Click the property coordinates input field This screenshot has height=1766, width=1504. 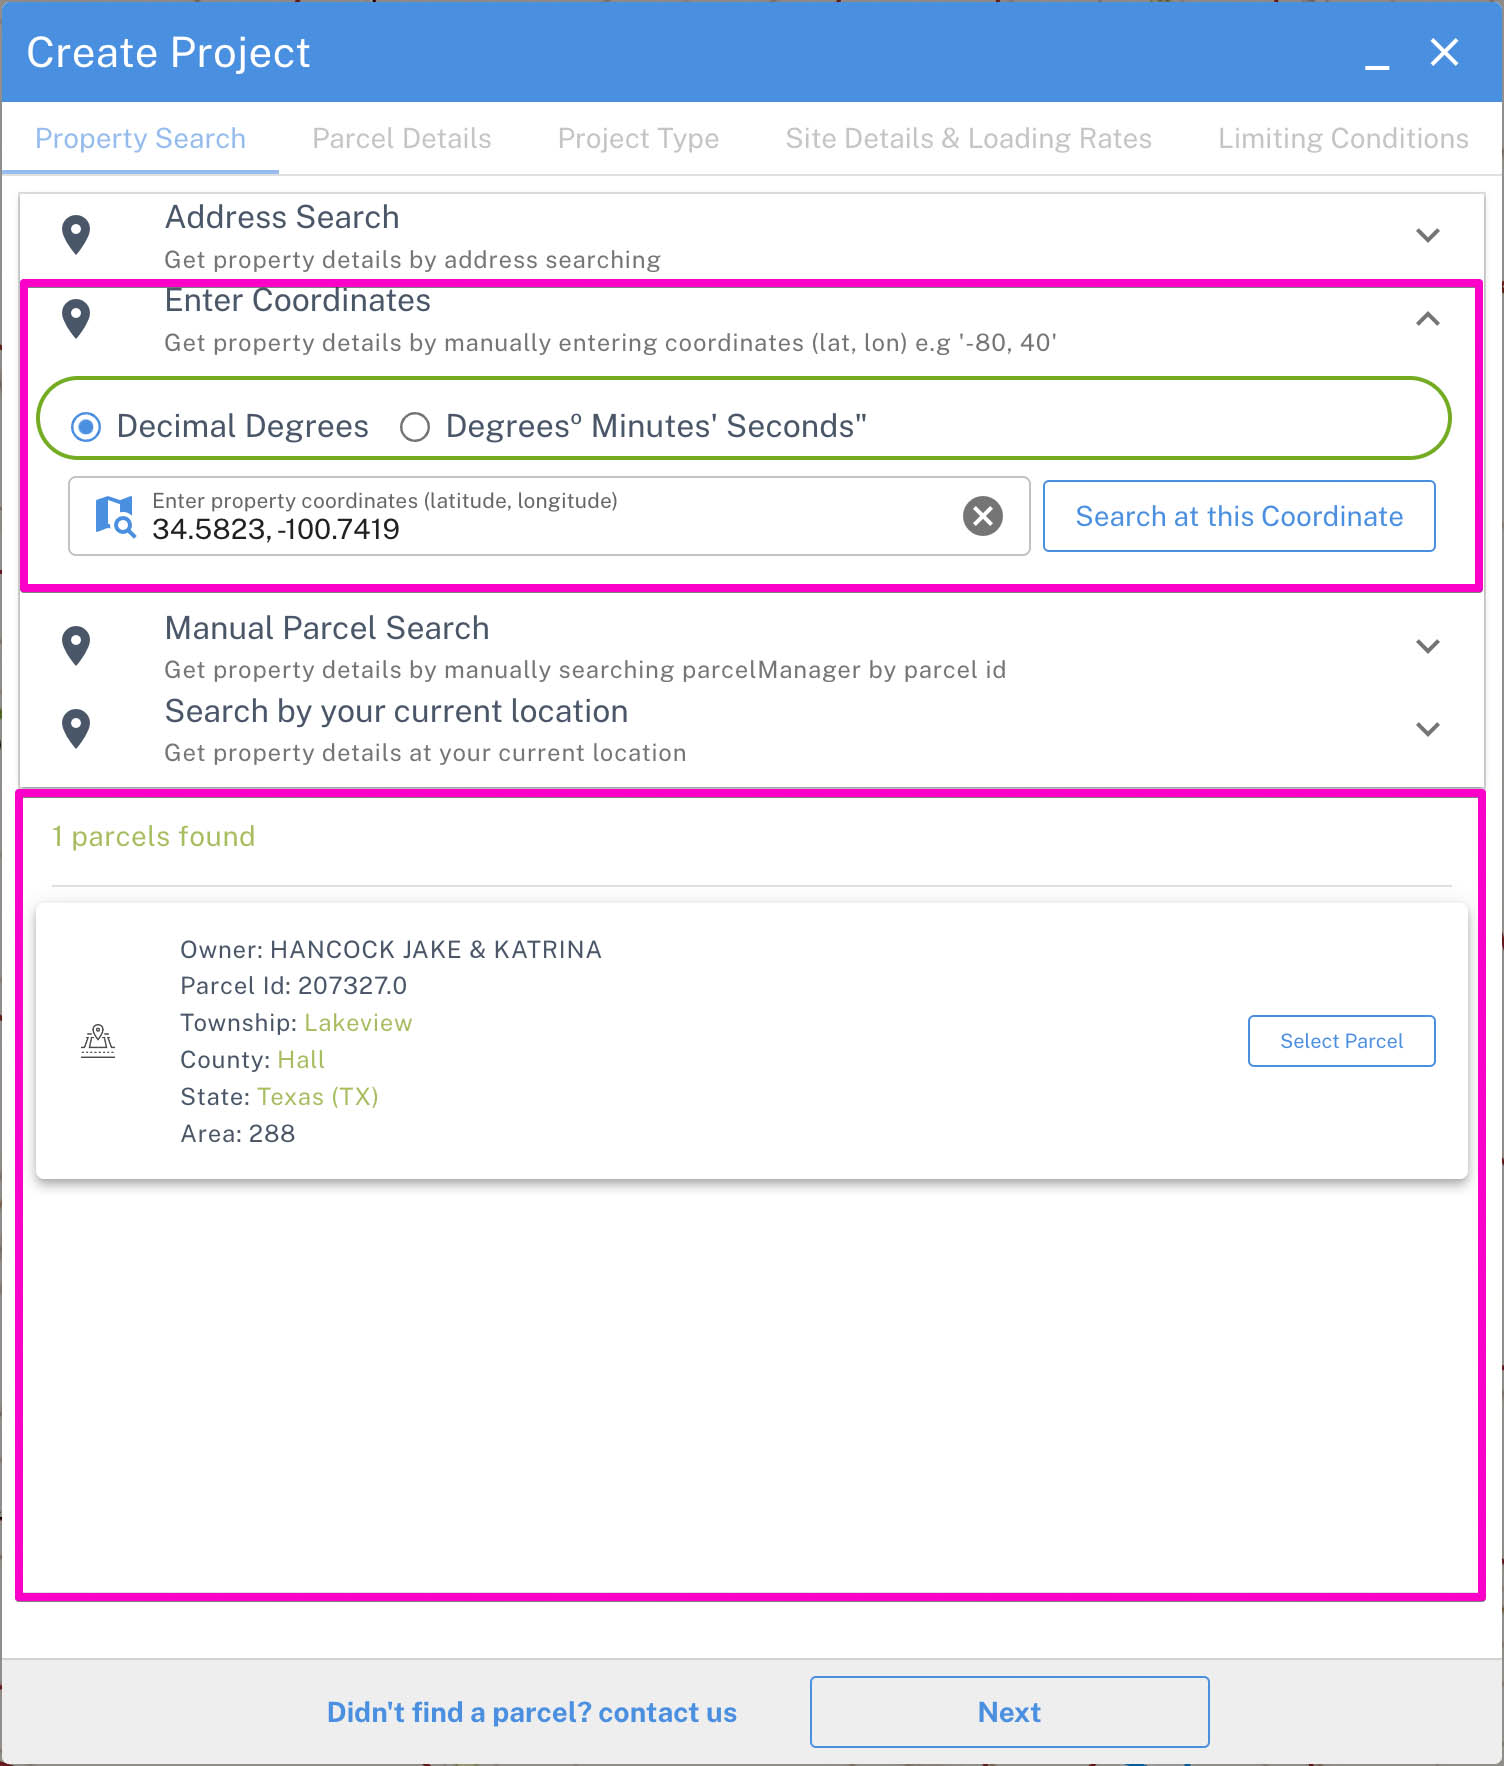(548, 516)
